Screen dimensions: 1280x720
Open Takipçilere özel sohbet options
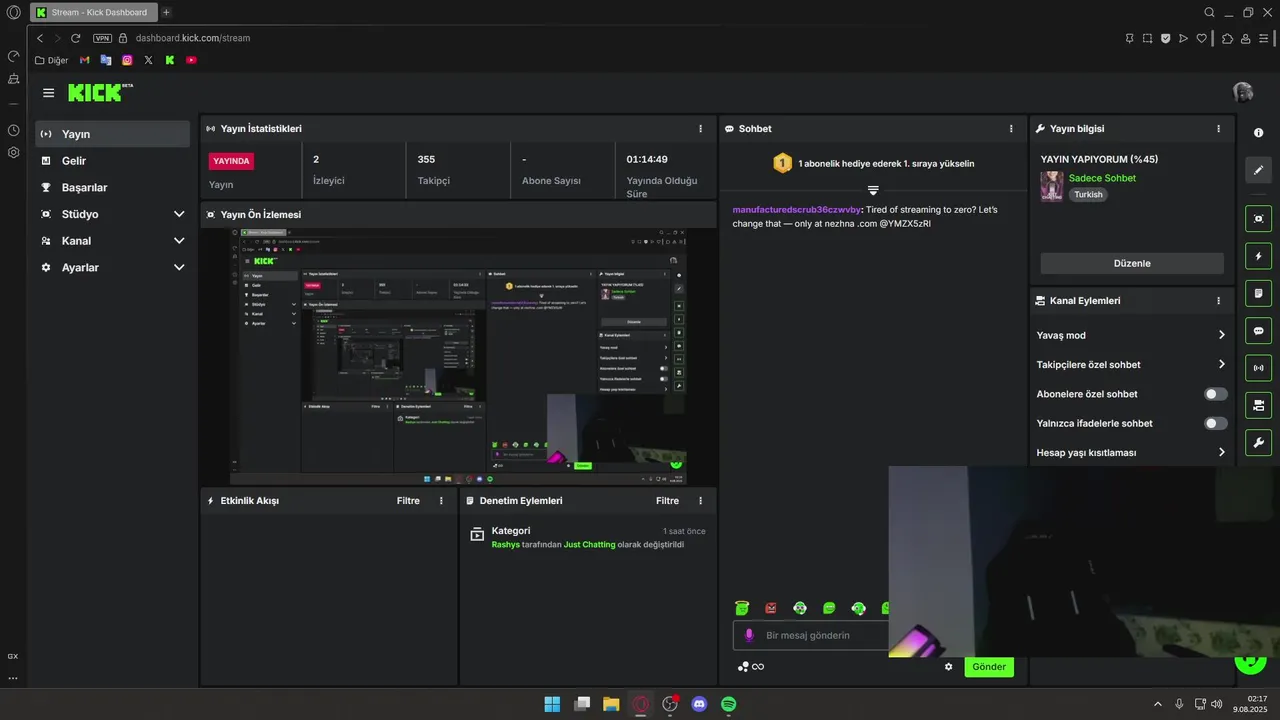point(1131,365)
